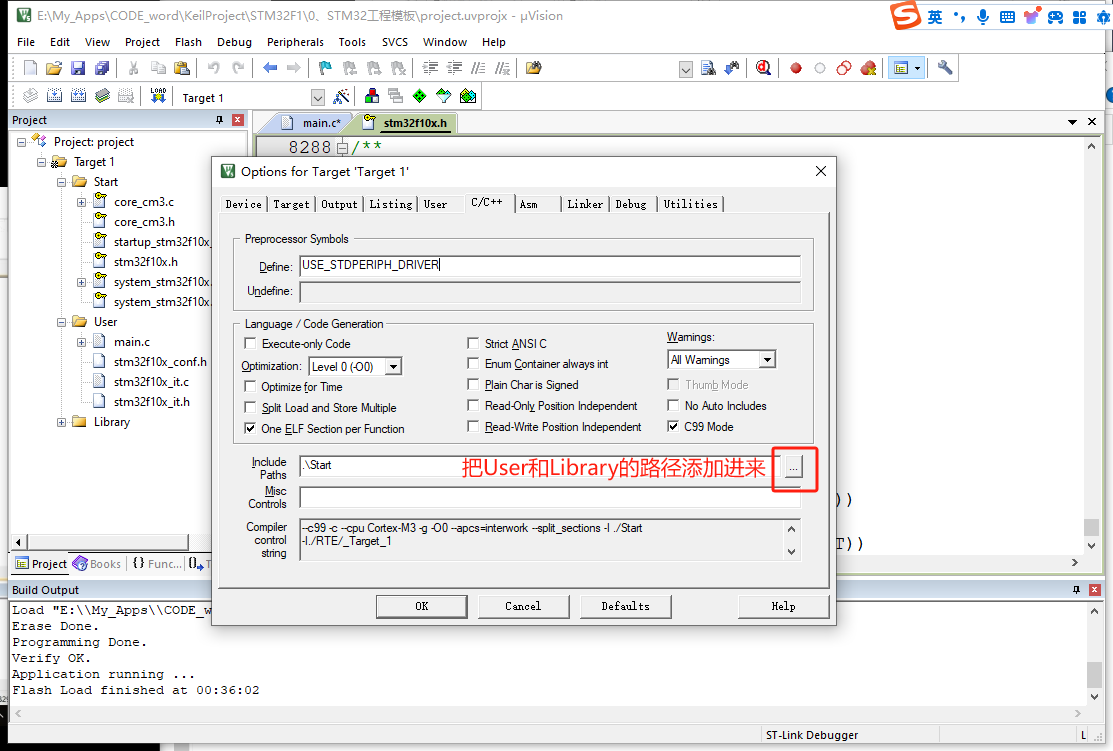Click the Cancel button

523,606
